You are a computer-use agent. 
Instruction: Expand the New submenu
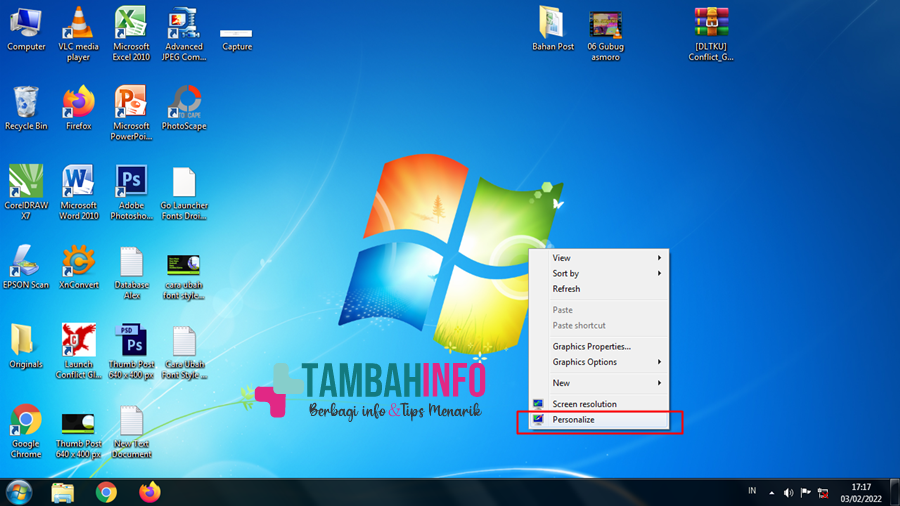click(599, 383)
